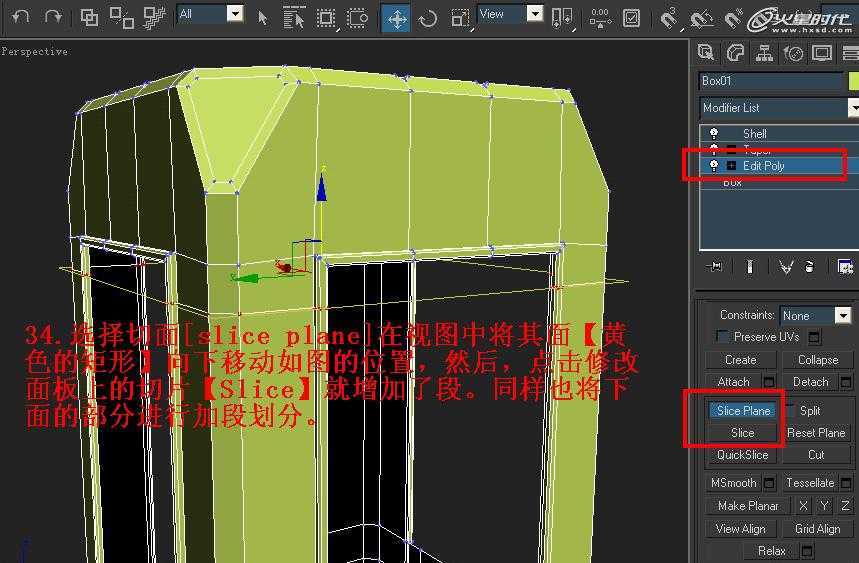Toggle Angle Snap magnet icon
Image resolution: width=859 pixels, height=563 pixels.
tap(701, 19)
